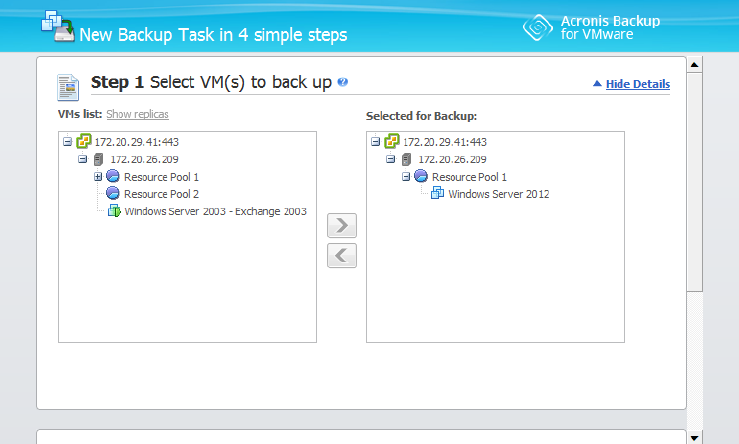Click the Windows Server 2012 VM icon

437,193
